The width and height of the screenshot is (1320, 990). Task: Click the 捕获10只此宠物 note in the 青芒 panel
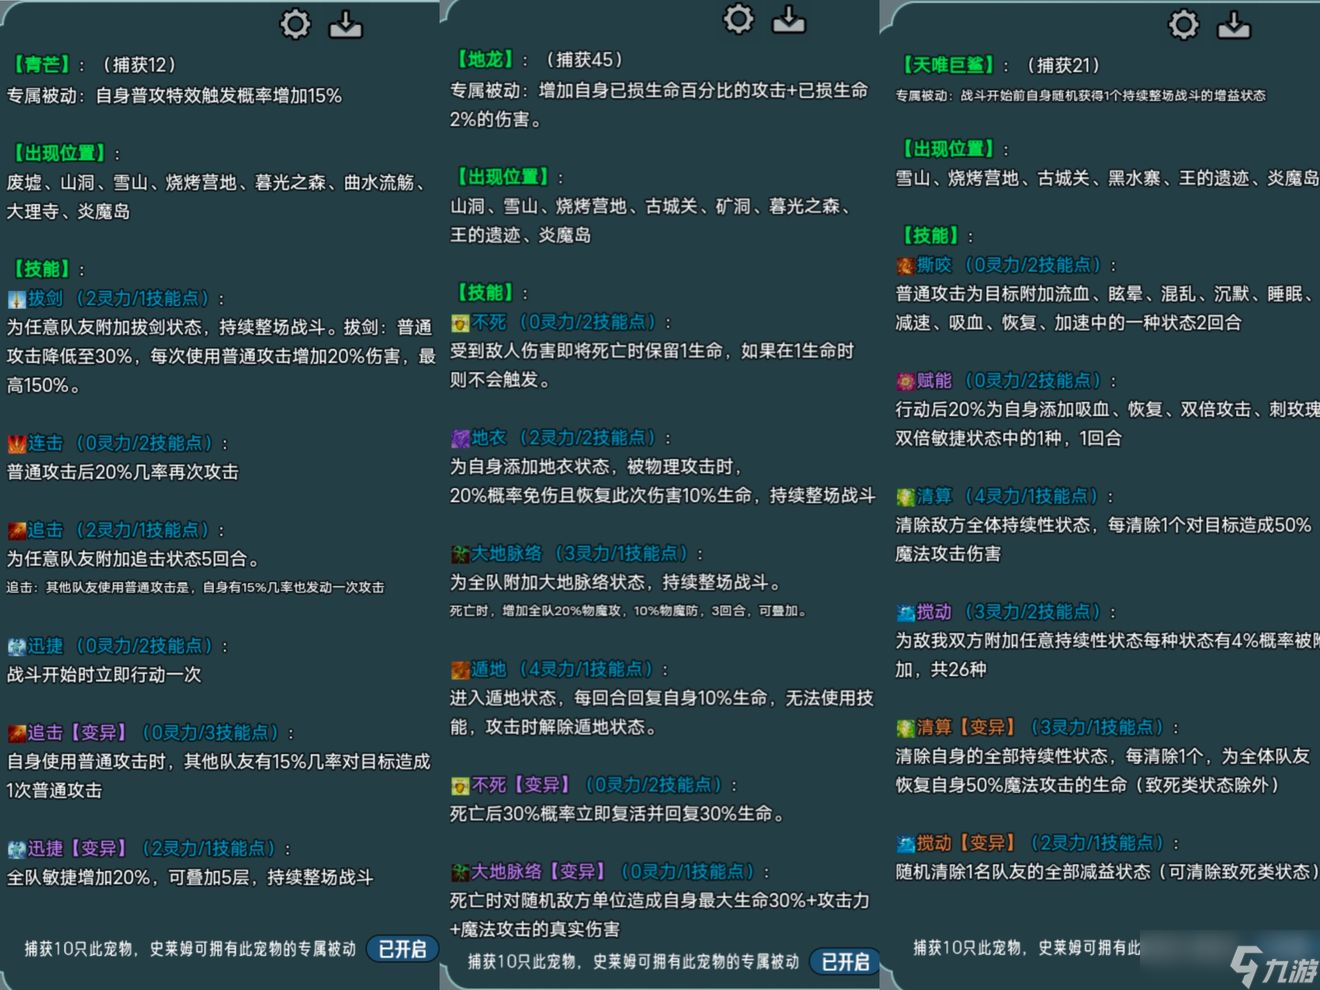190,949
